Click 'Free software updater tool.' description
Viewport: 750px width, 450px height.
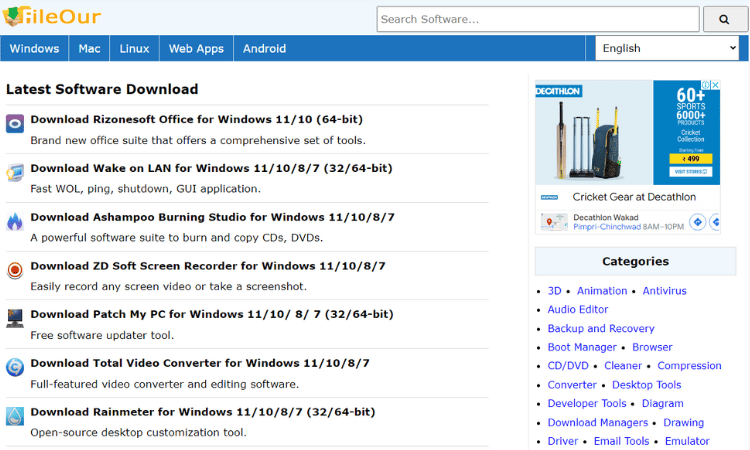coord(102,335)
